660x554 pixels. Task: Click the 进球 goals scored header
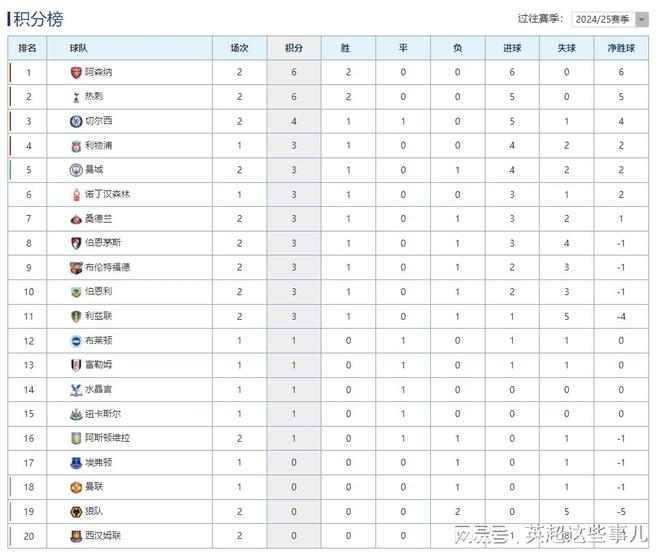pos(512,48)
